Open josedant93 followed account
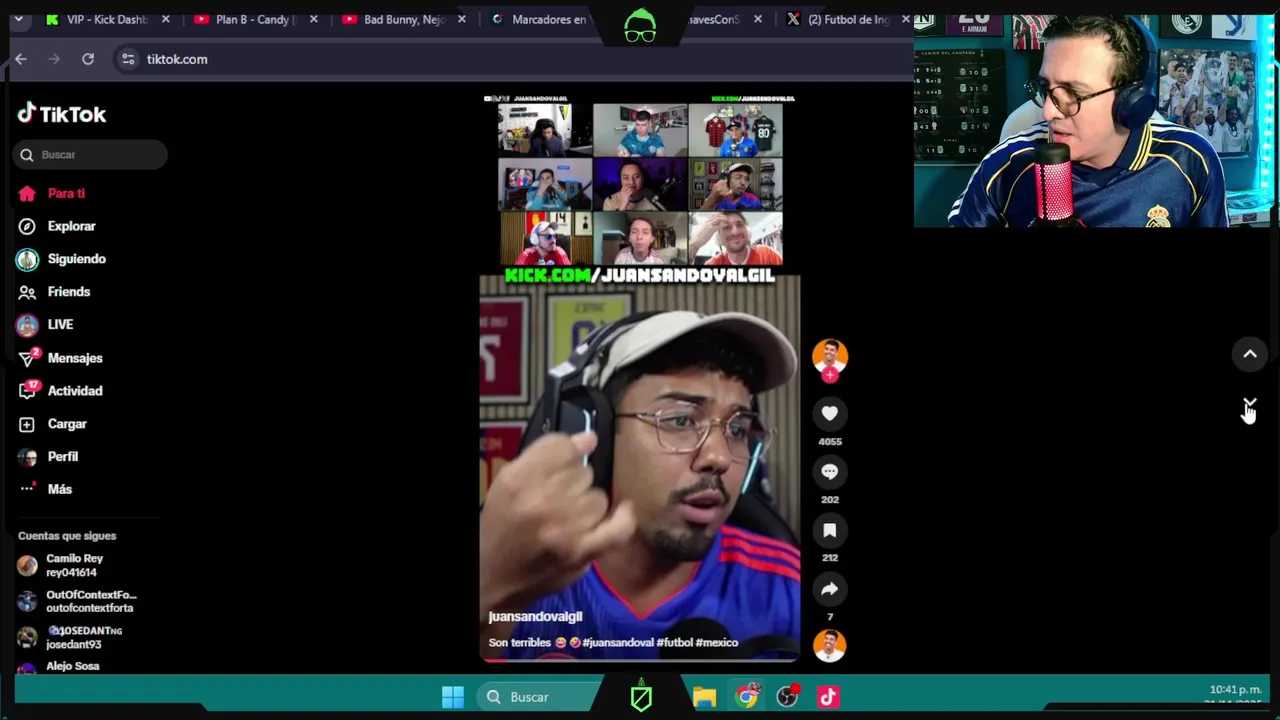The height and width of the screenshot is (720, 1280). (x=70, y=638)
